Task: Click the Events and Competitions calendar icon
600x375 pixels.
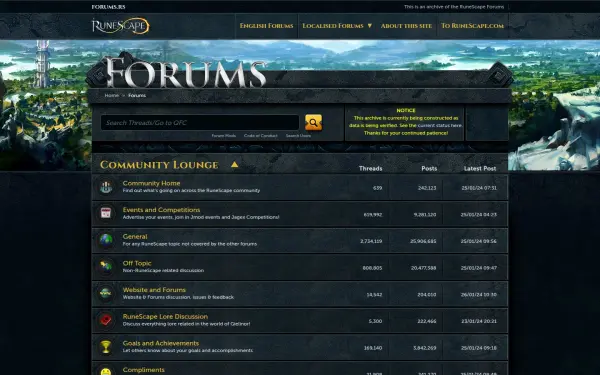Action: 106,214
